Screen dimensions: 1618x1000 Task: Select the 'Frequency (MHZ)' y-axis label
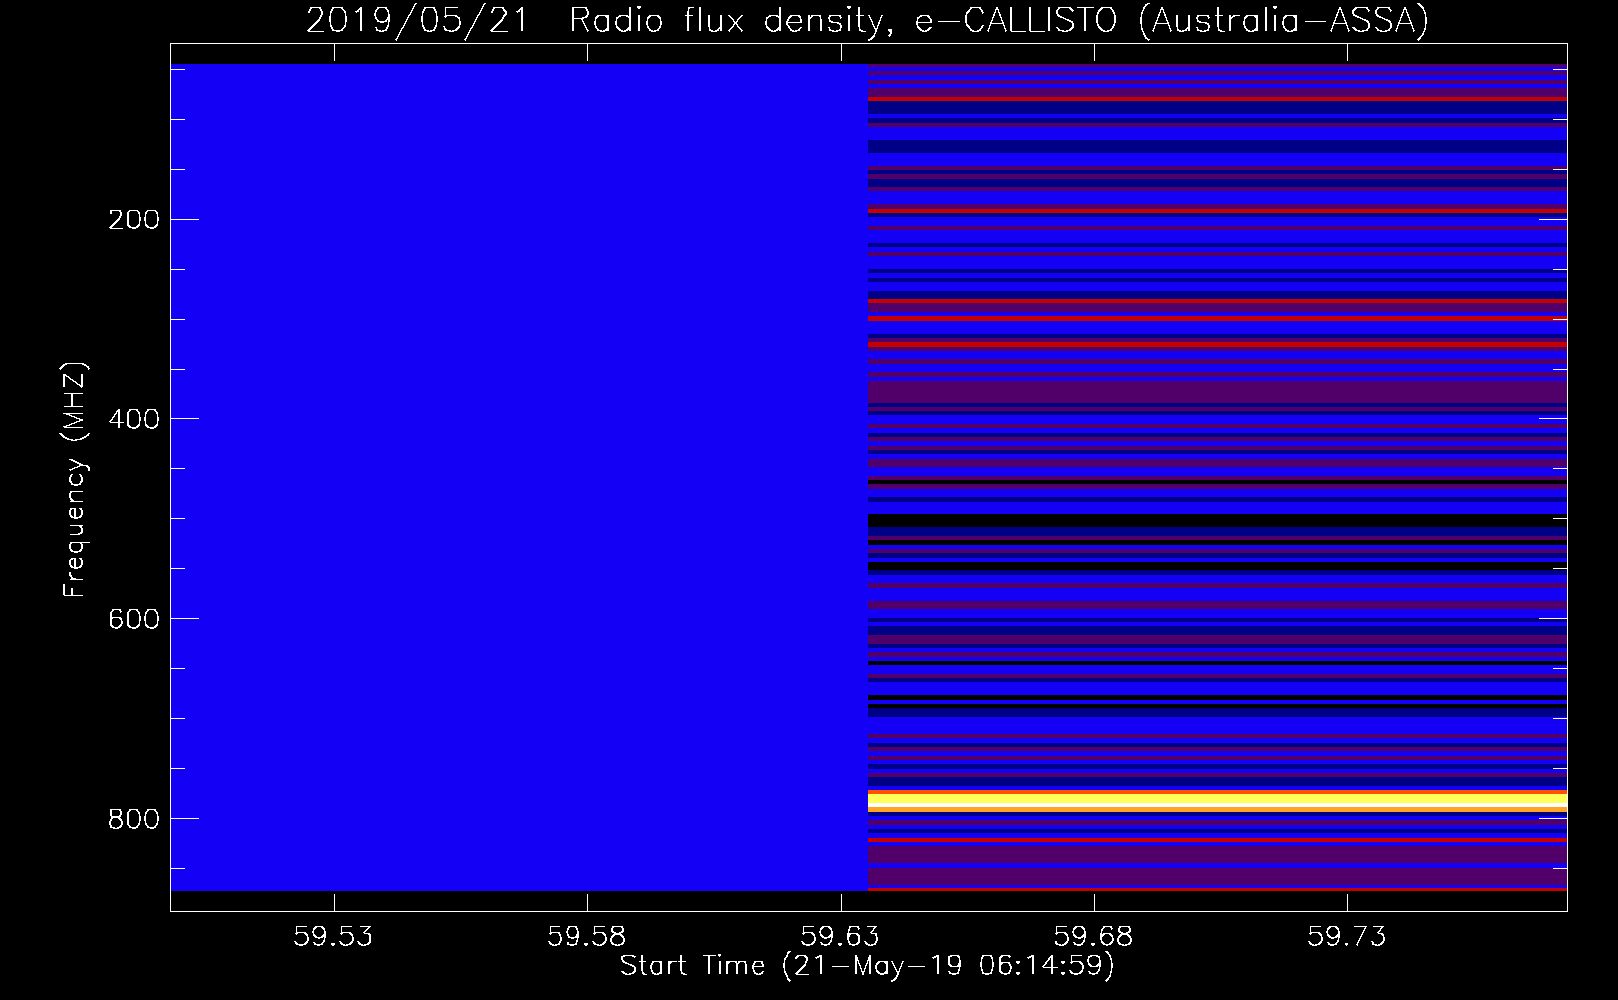coord(75,480)
